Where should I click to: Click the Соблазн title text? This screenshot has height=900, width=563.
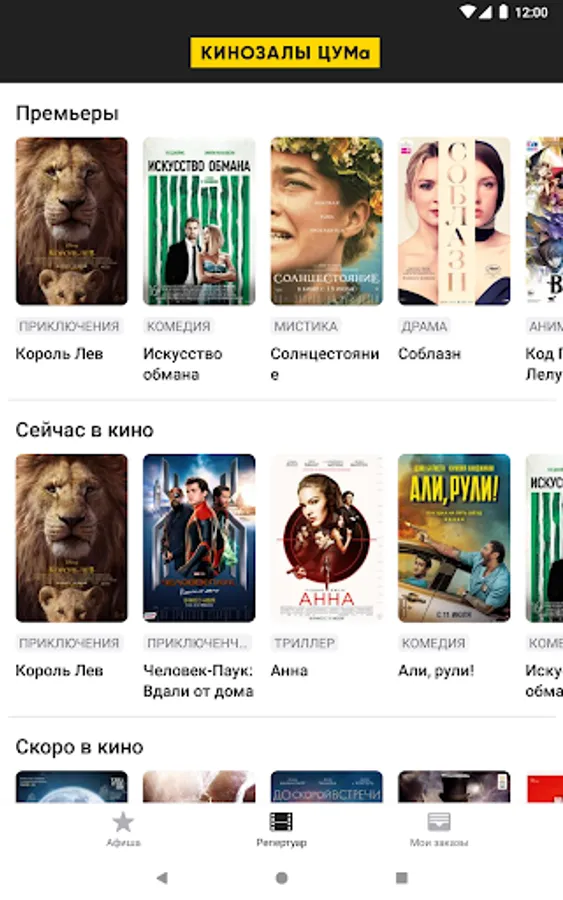[x=429, y=354]
